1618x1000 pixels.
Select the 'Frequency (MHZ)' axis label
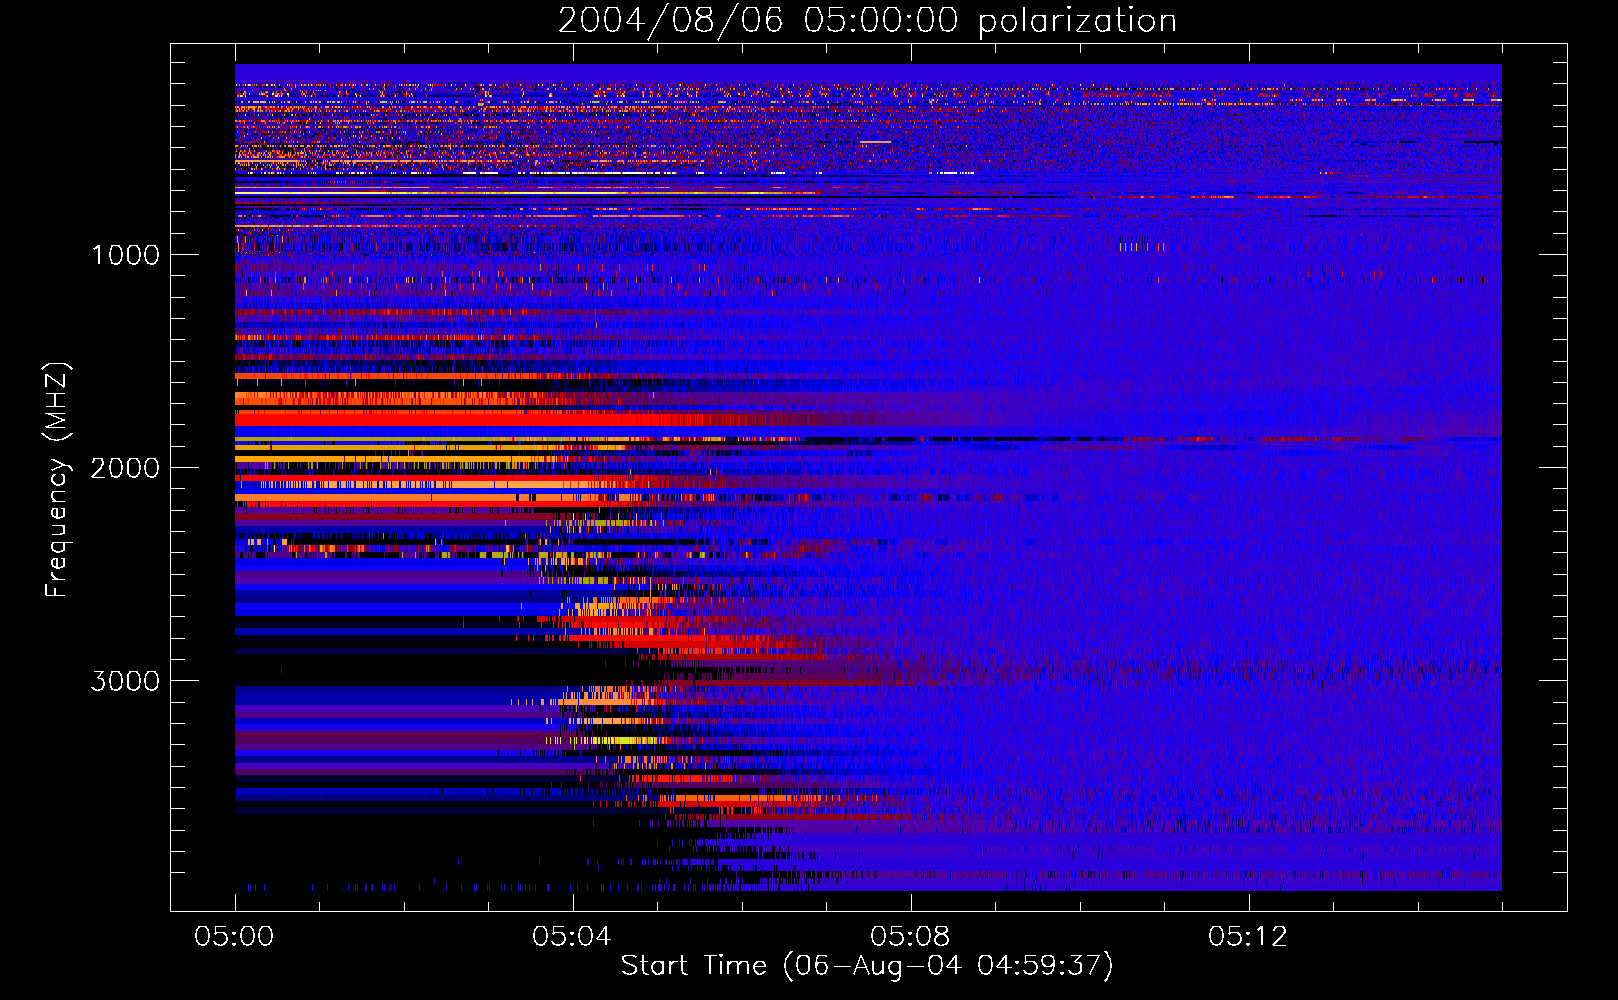(57, 480)
